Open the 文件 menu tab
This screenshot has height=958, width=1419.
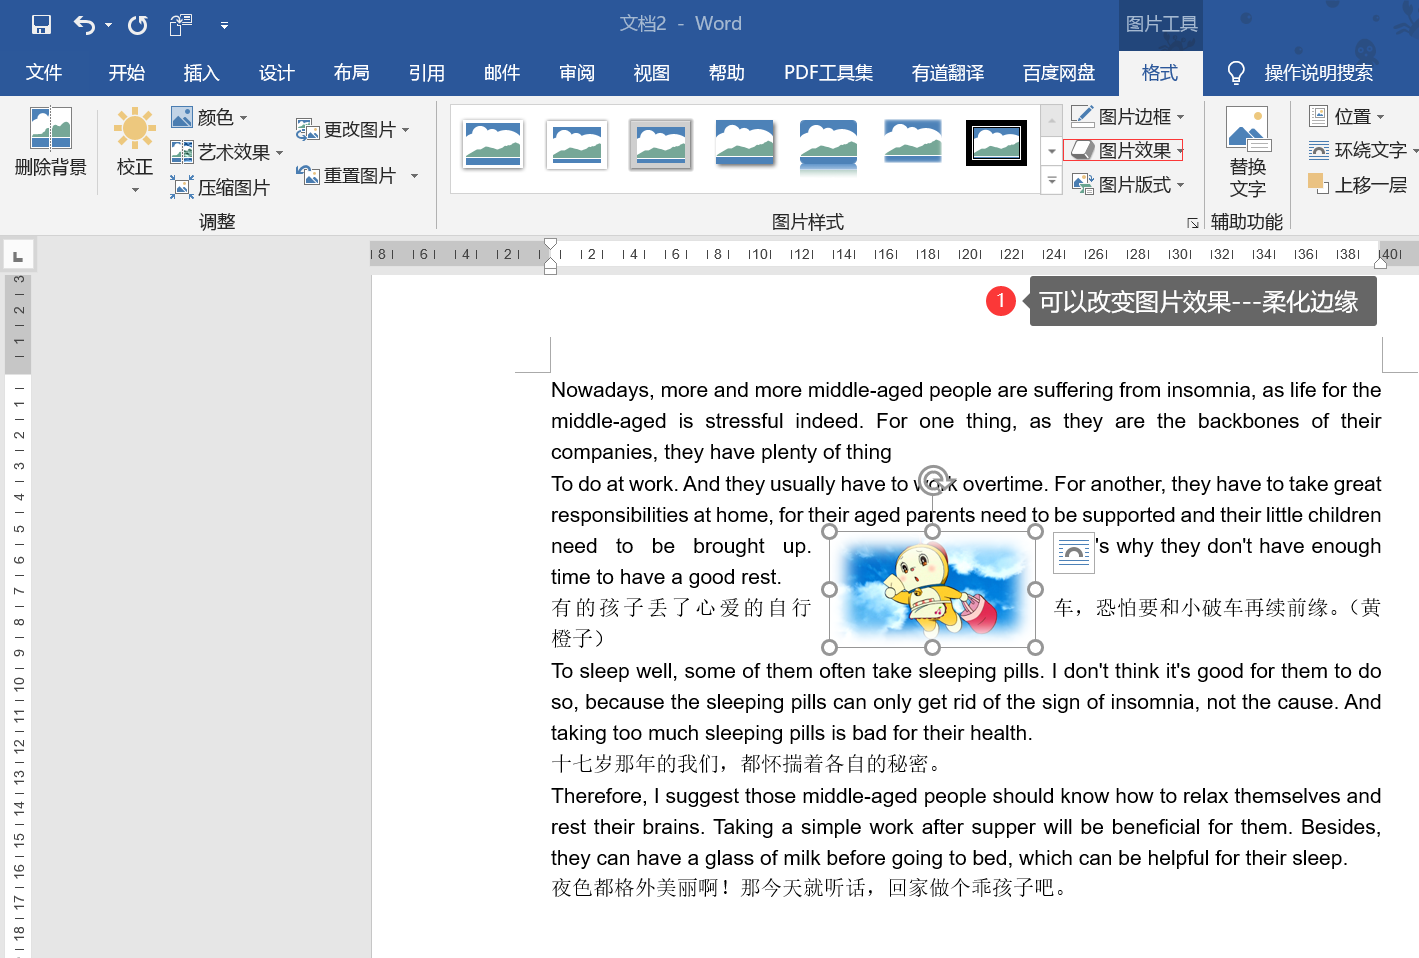[x=44, y=73]
